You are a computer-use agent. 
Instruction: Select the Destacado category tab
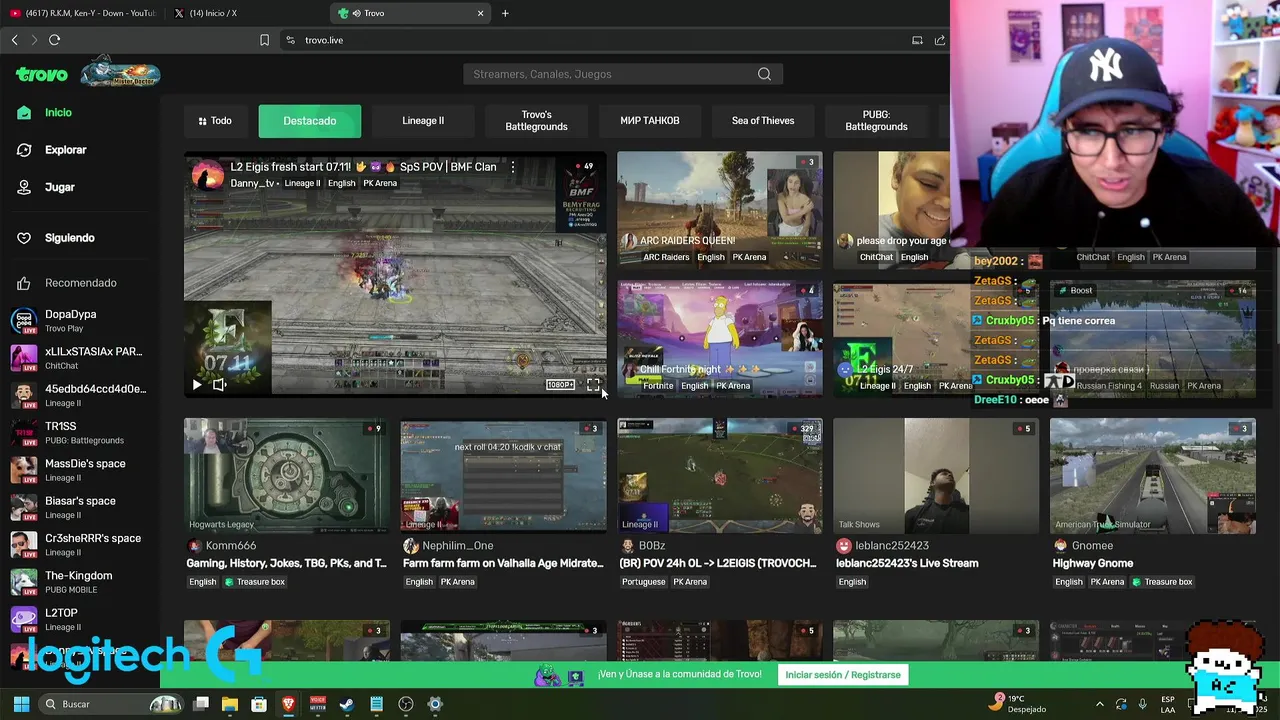coord(310,121)
